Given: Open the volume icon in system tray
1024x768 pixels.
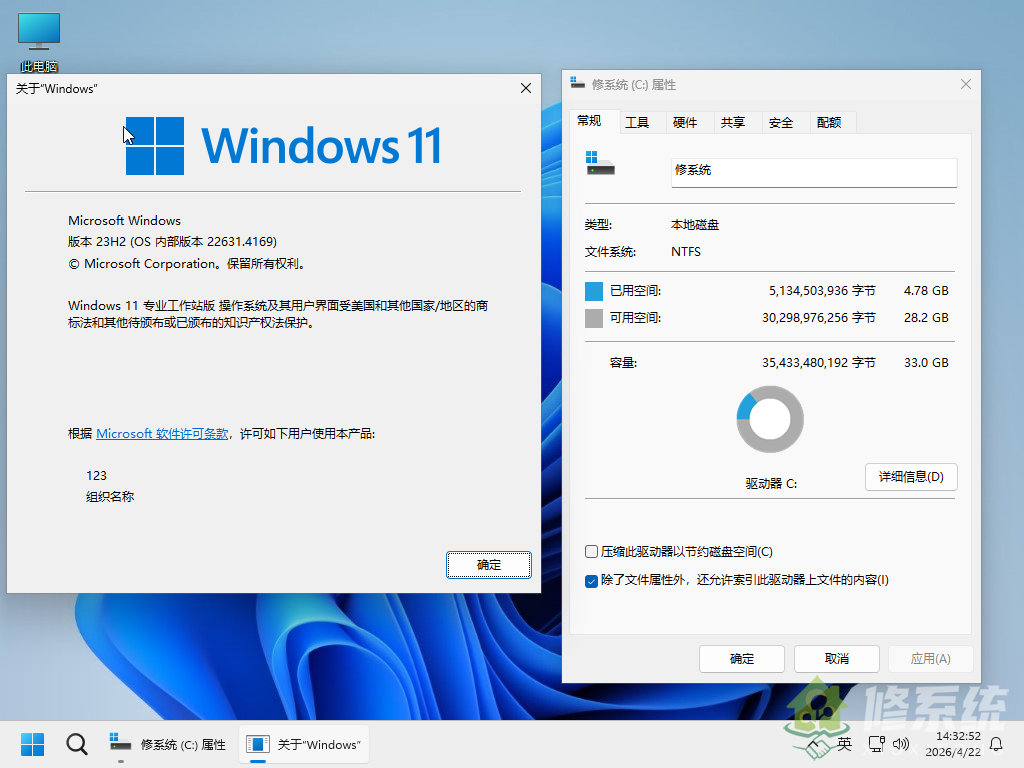Looking at the screenshot, I should (902, 744).
